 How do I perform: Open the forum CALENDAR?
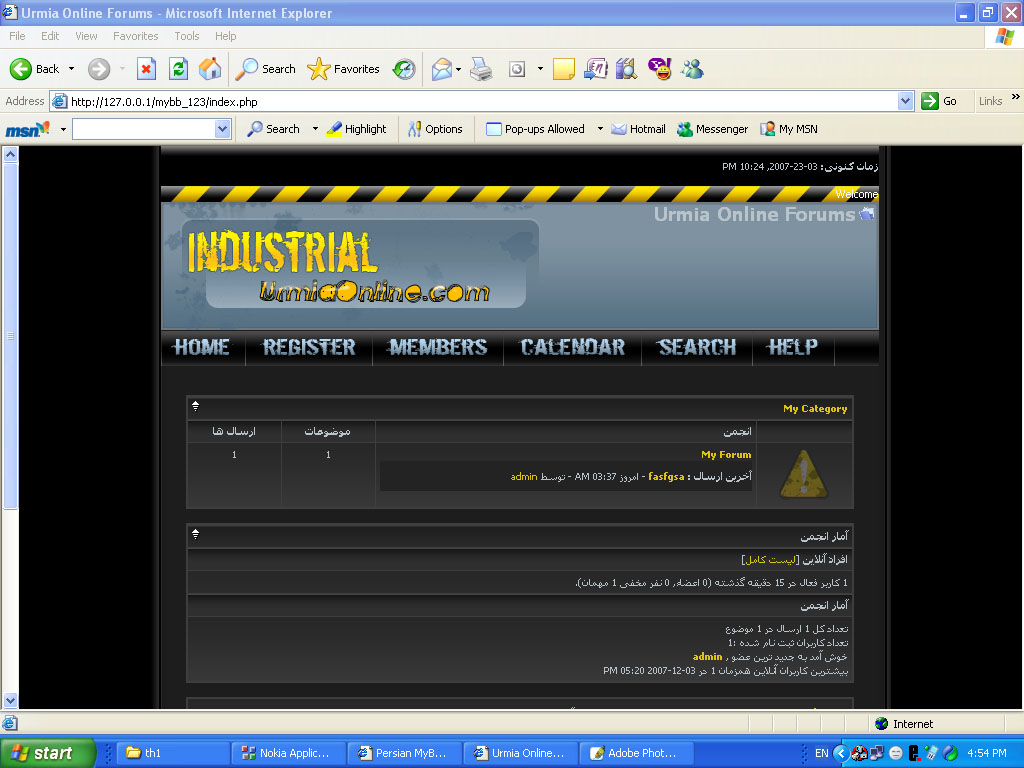tap(572, 347)
